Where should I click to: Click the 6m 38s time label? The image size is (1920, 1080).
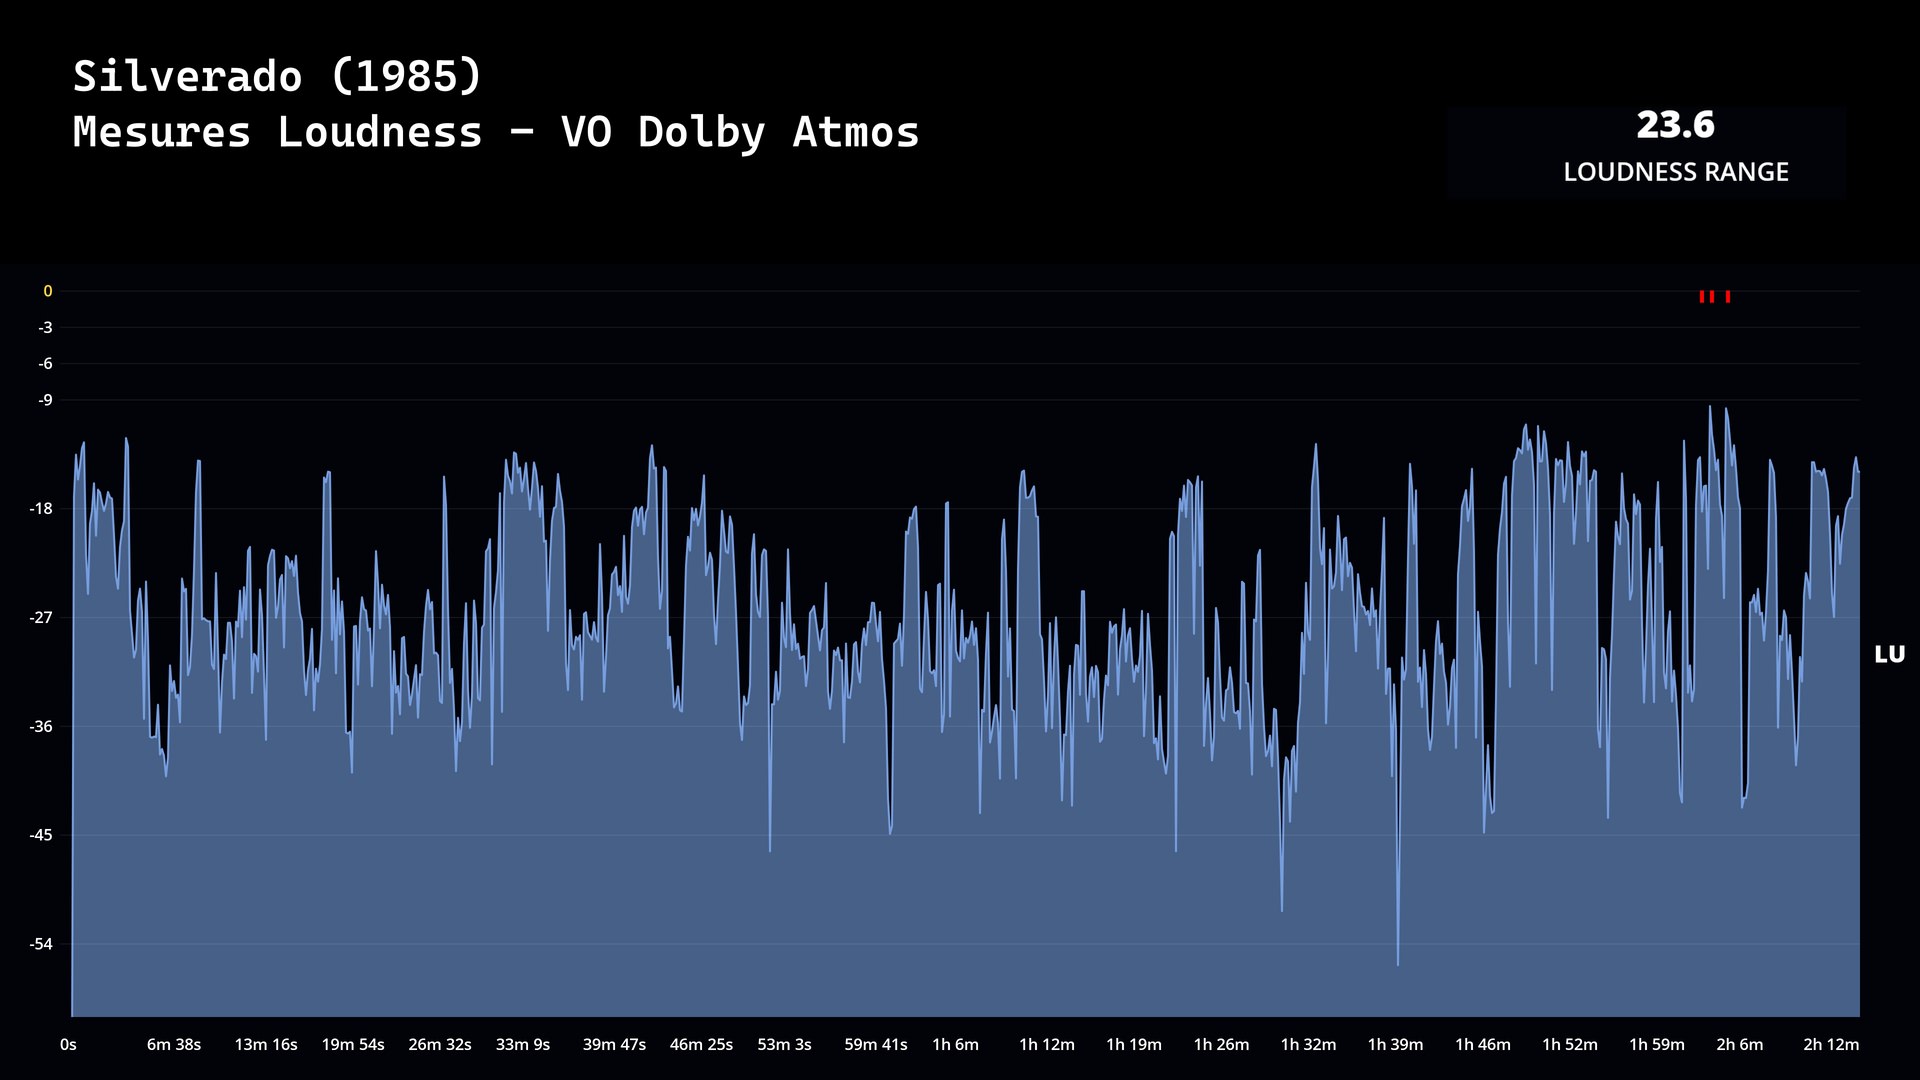coord(174,1044)
